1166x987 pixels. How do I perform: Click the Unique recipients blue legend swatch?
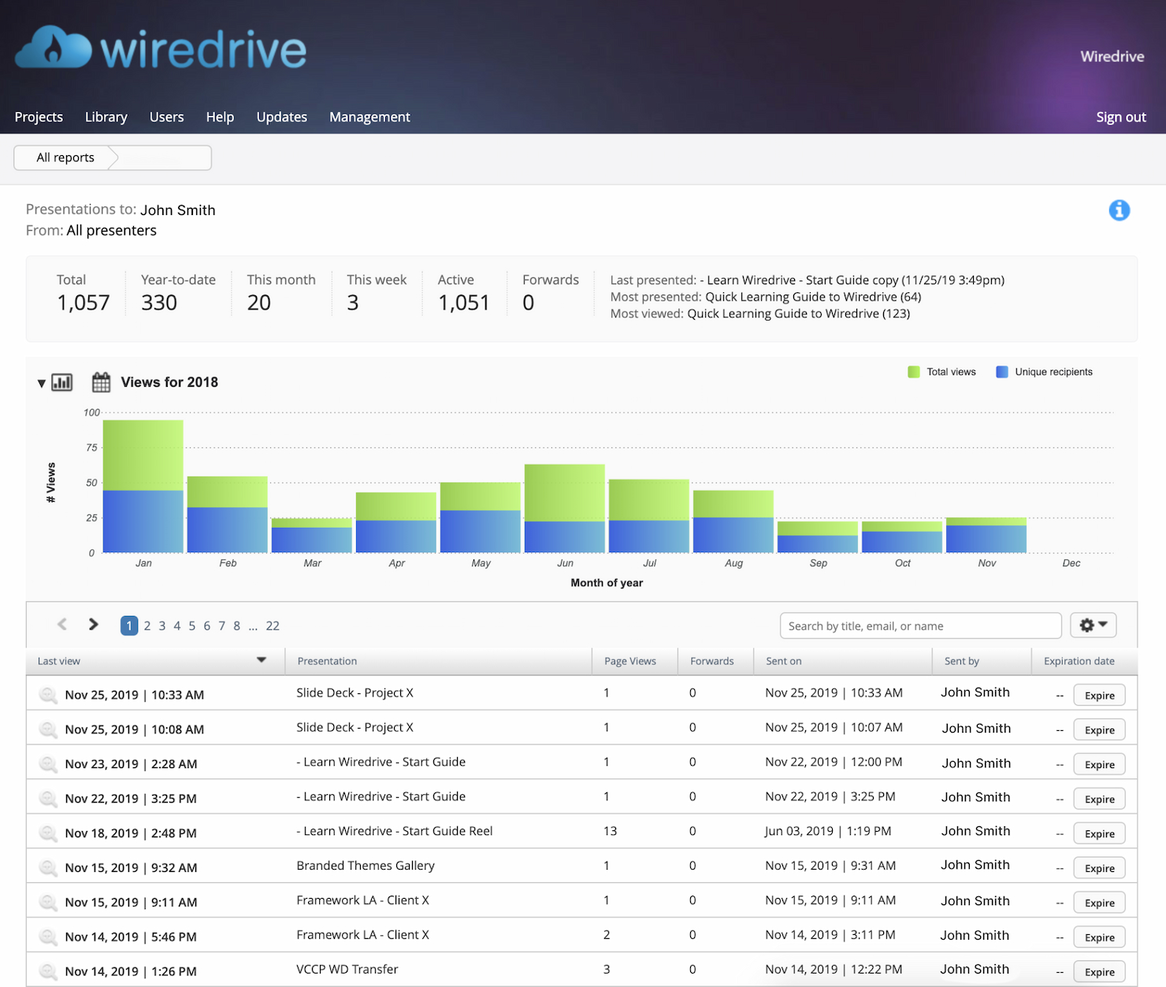click(x=1002, y=372)
